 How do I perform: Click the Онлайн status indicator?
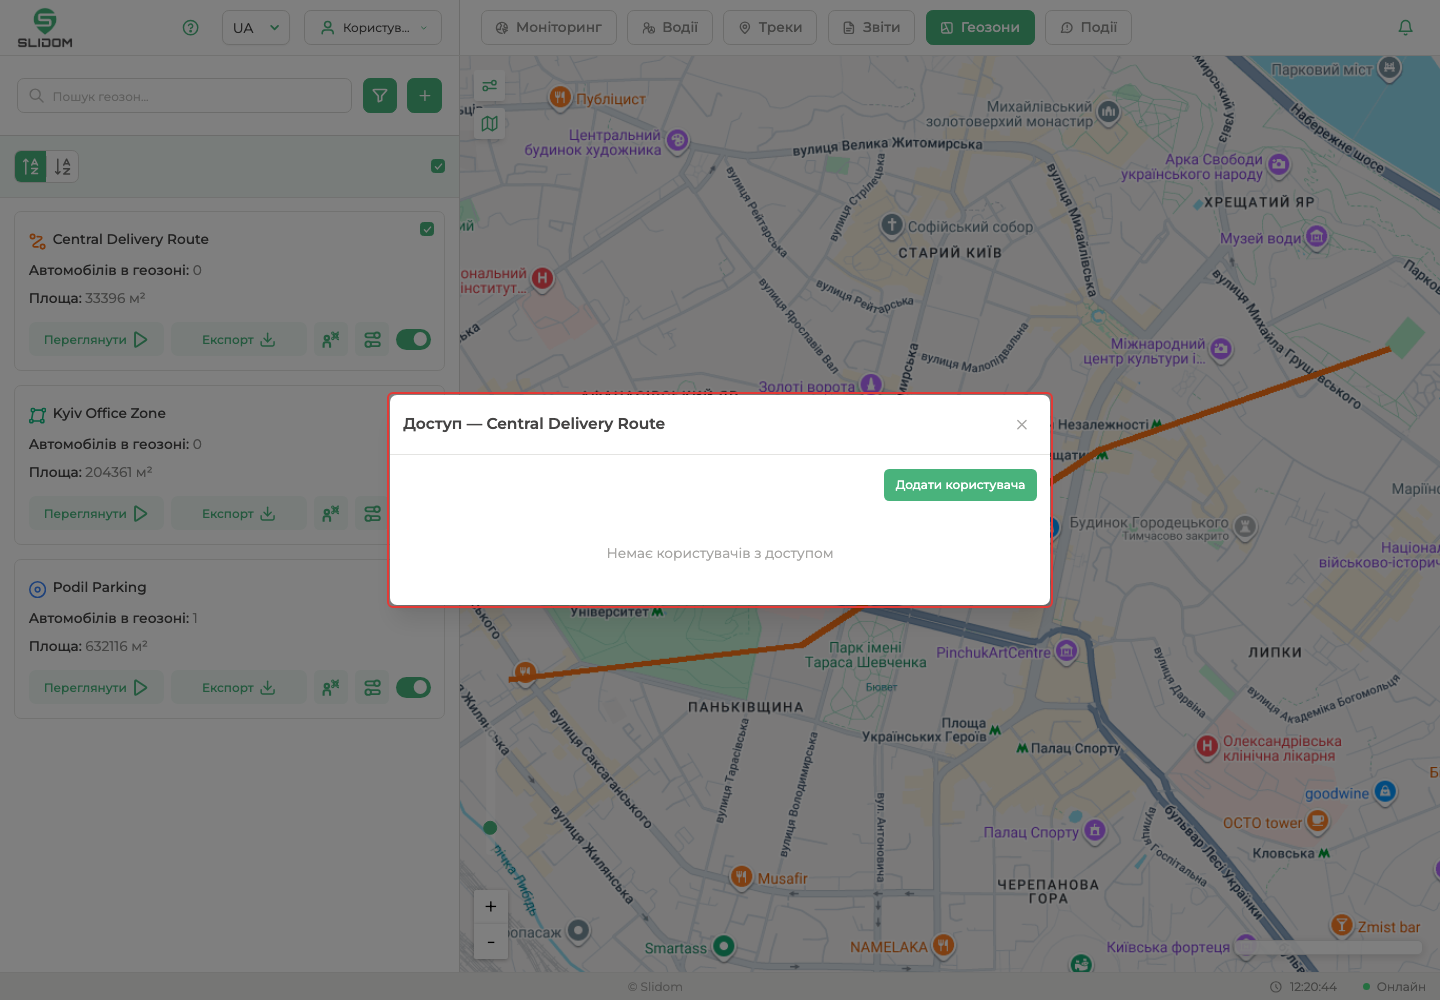pos(1394,987)
